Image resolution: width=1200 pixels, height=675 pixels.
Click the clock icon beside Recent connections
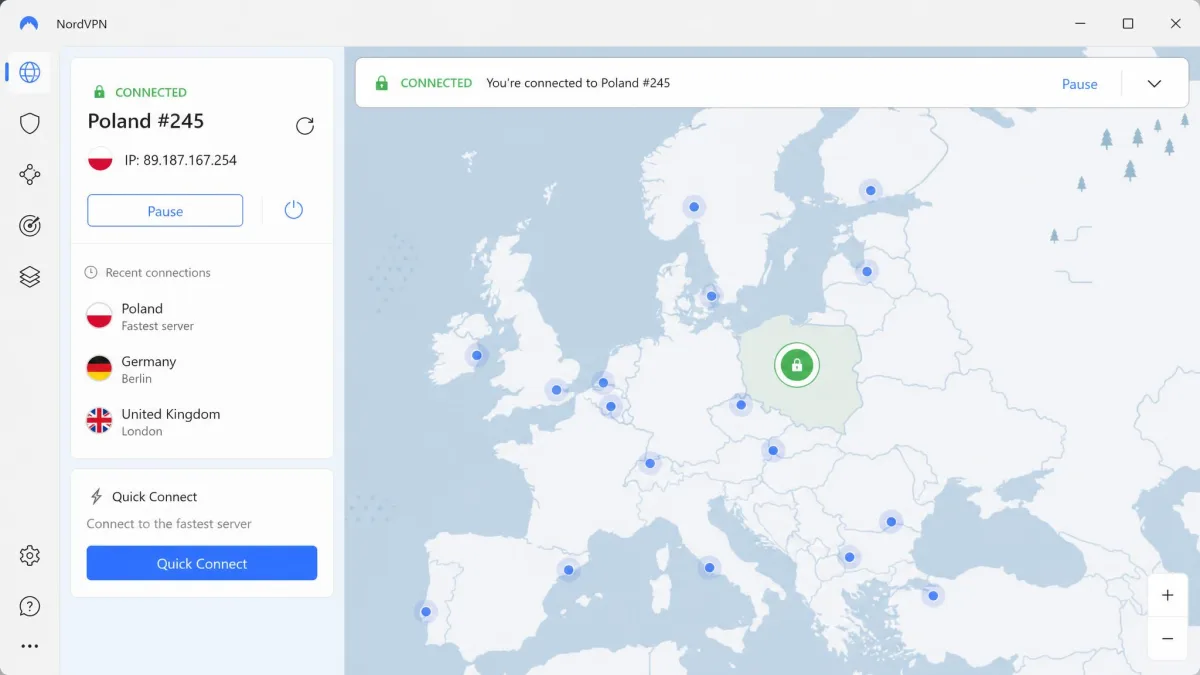tap(91, 272)
